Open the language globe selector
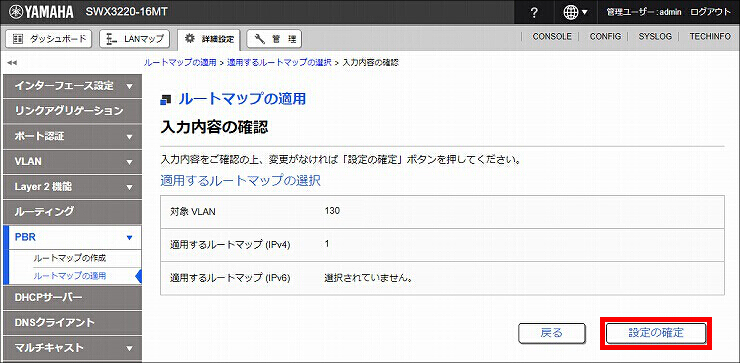Viewport: 740px width, 363px height. 576,12
